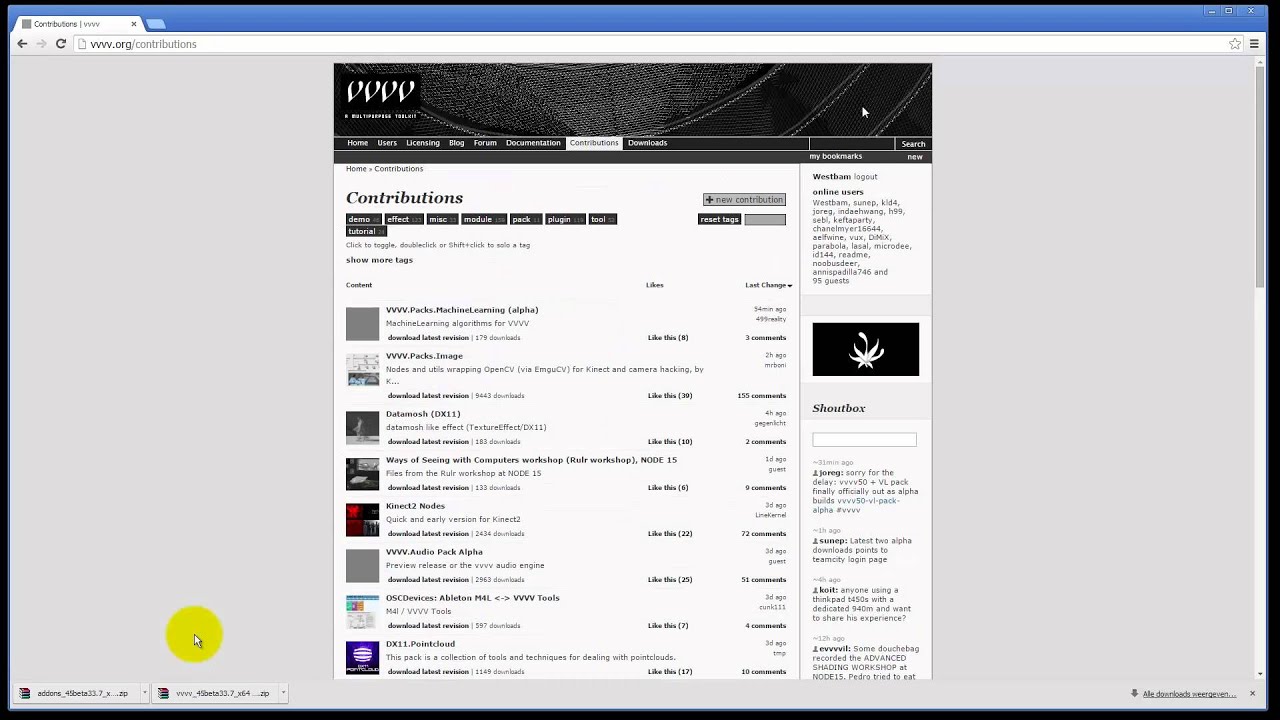Download latest revision of Kinect2 Nodes
1280x720 pixels.
pyautogui.click(x=428, y=534)
